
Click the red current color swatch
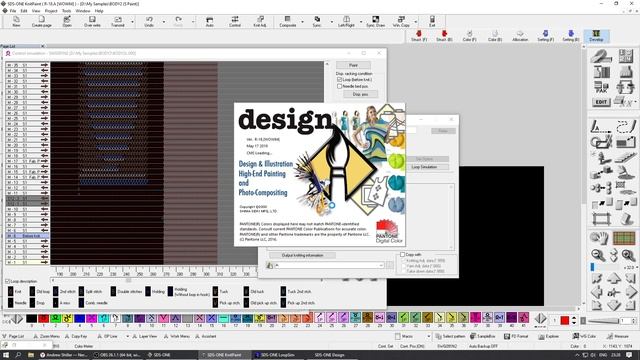tap(564, 320)
